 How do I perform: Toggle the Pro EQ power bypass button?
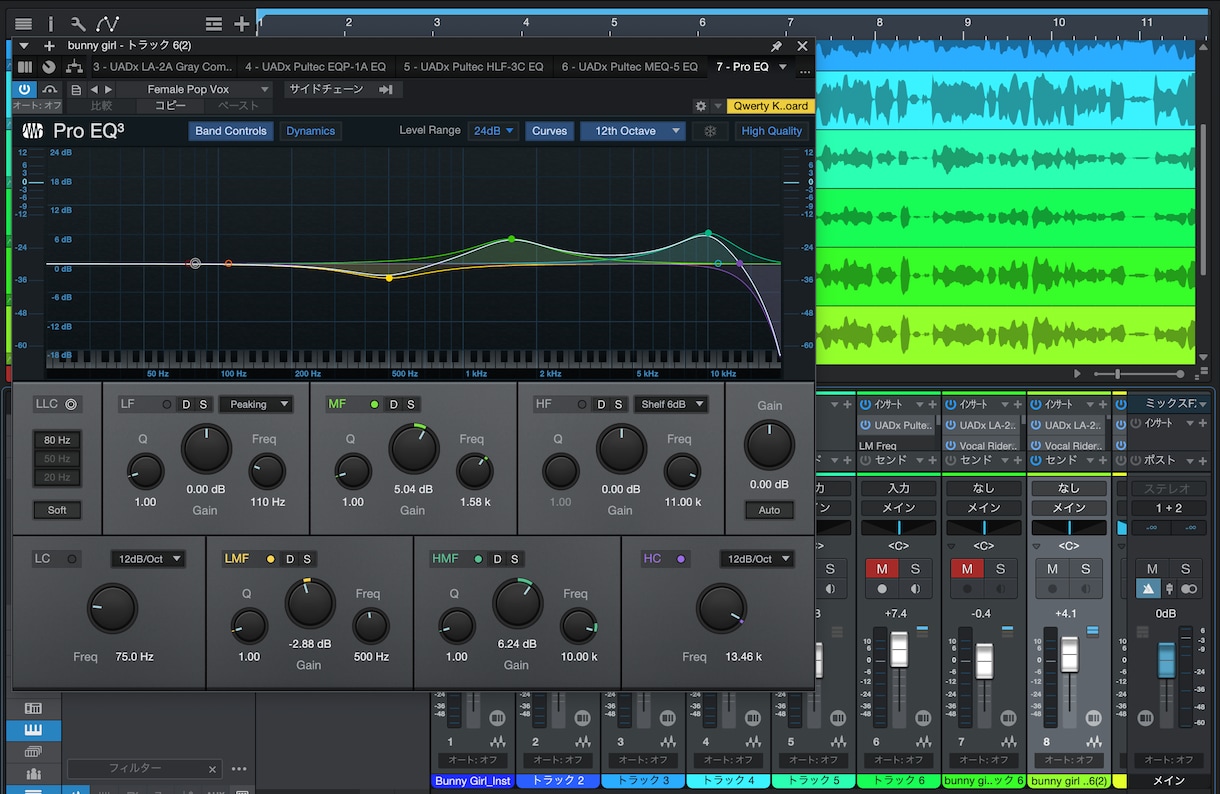(x=24, y=89)
